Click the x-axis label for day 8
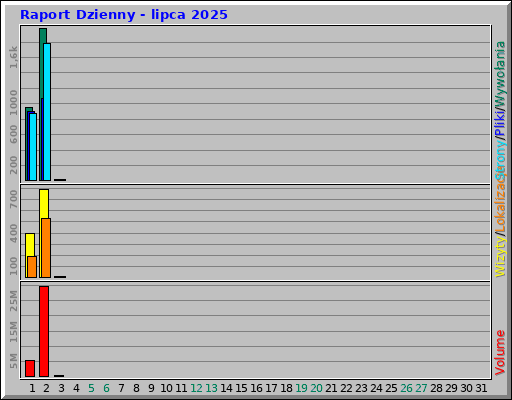The height and width of the screenshot is (400, 512). click(136, 388)
